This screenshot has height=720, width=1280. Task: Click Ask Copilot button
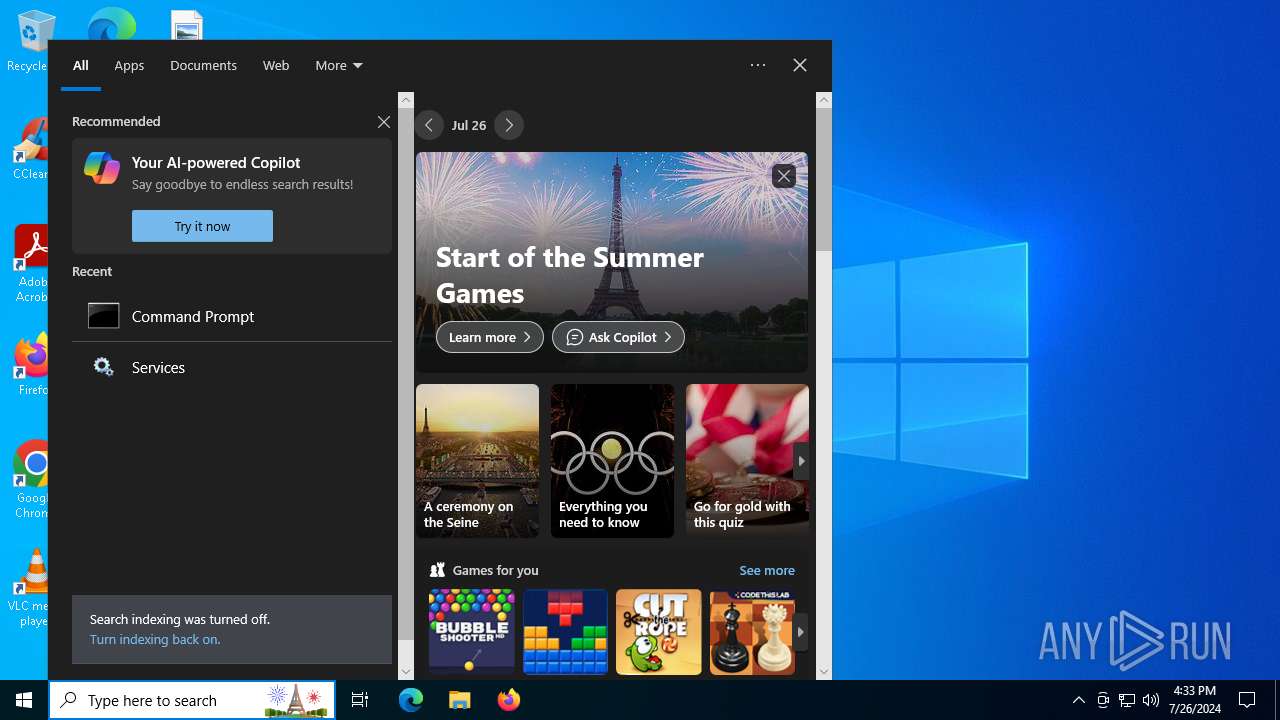618,337
